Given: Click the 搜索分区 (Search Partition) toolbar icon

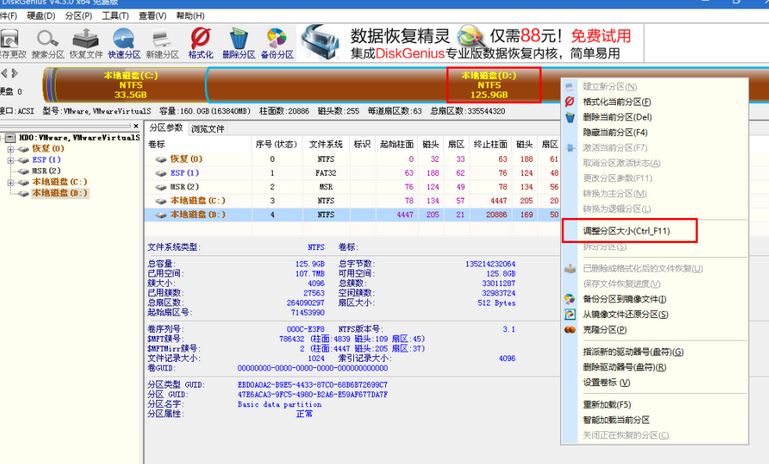Looking at the screenshot, I should [x=46, y=41].
